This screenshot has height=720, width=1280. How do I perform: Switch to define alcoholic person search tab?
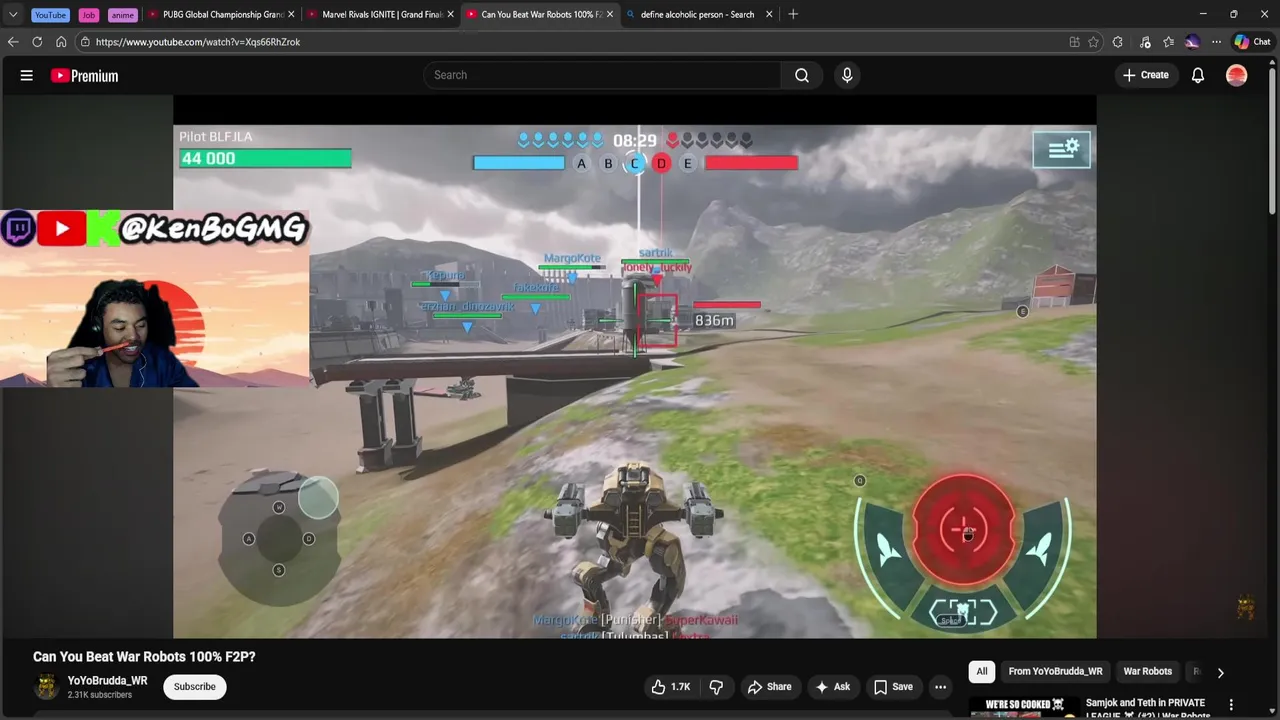[x=698, y=14]
